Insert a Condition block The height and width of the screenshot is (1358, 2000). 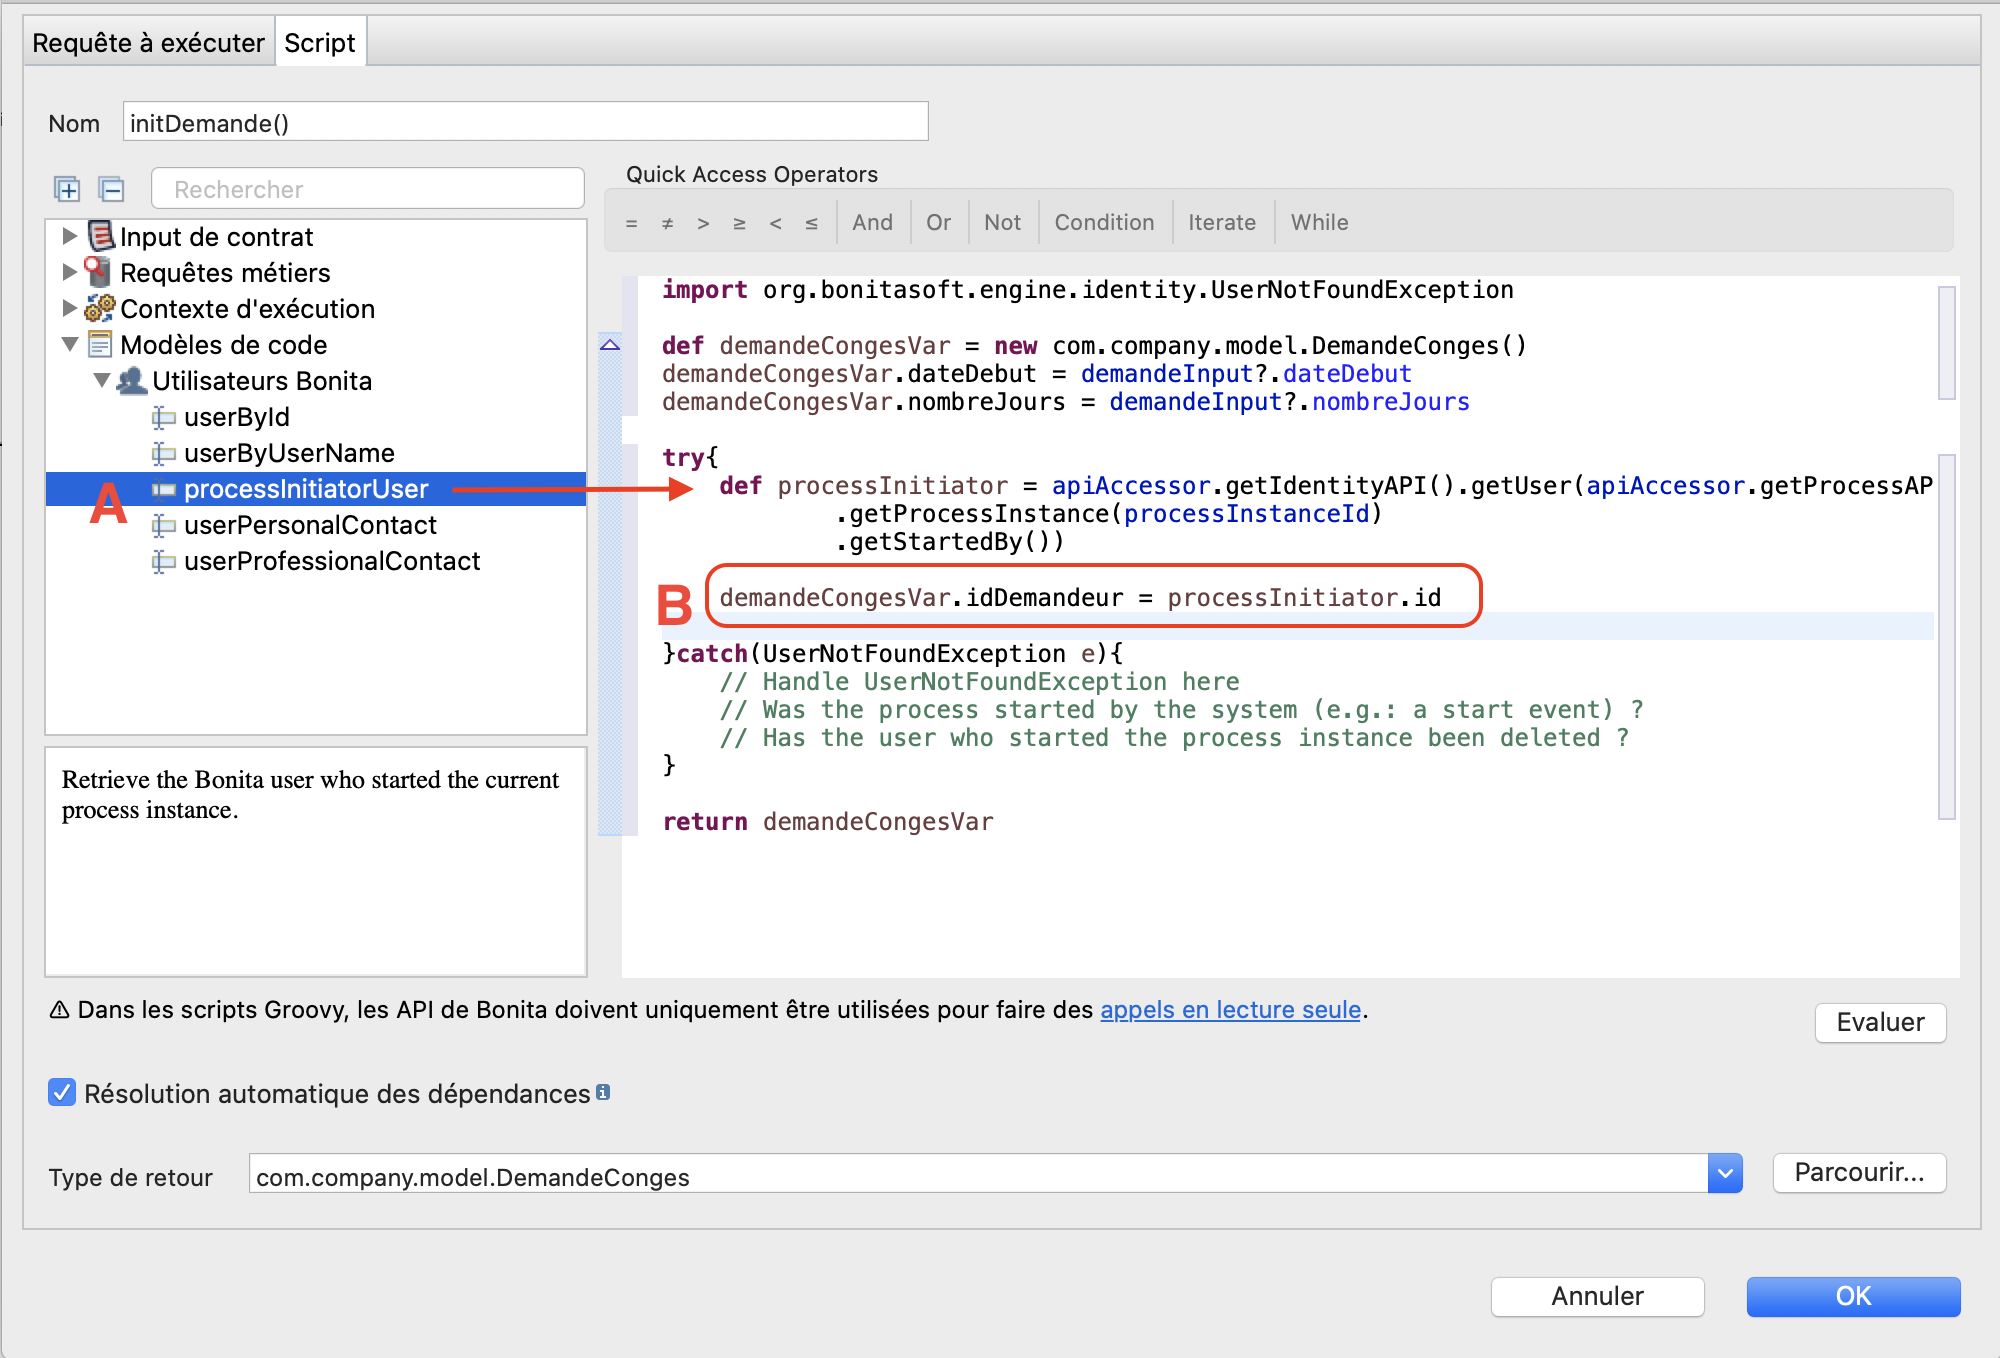tap(1104, 223)
